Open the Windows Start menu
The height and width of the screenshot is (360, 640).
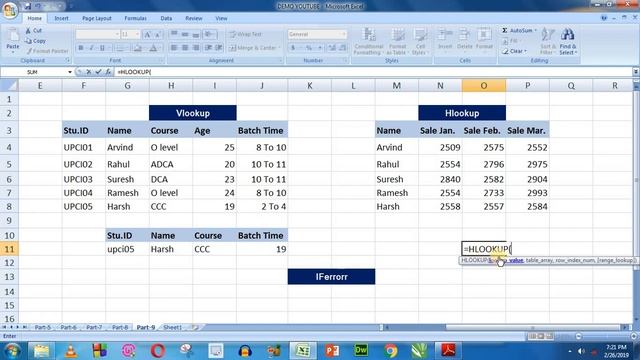point(12,351)
